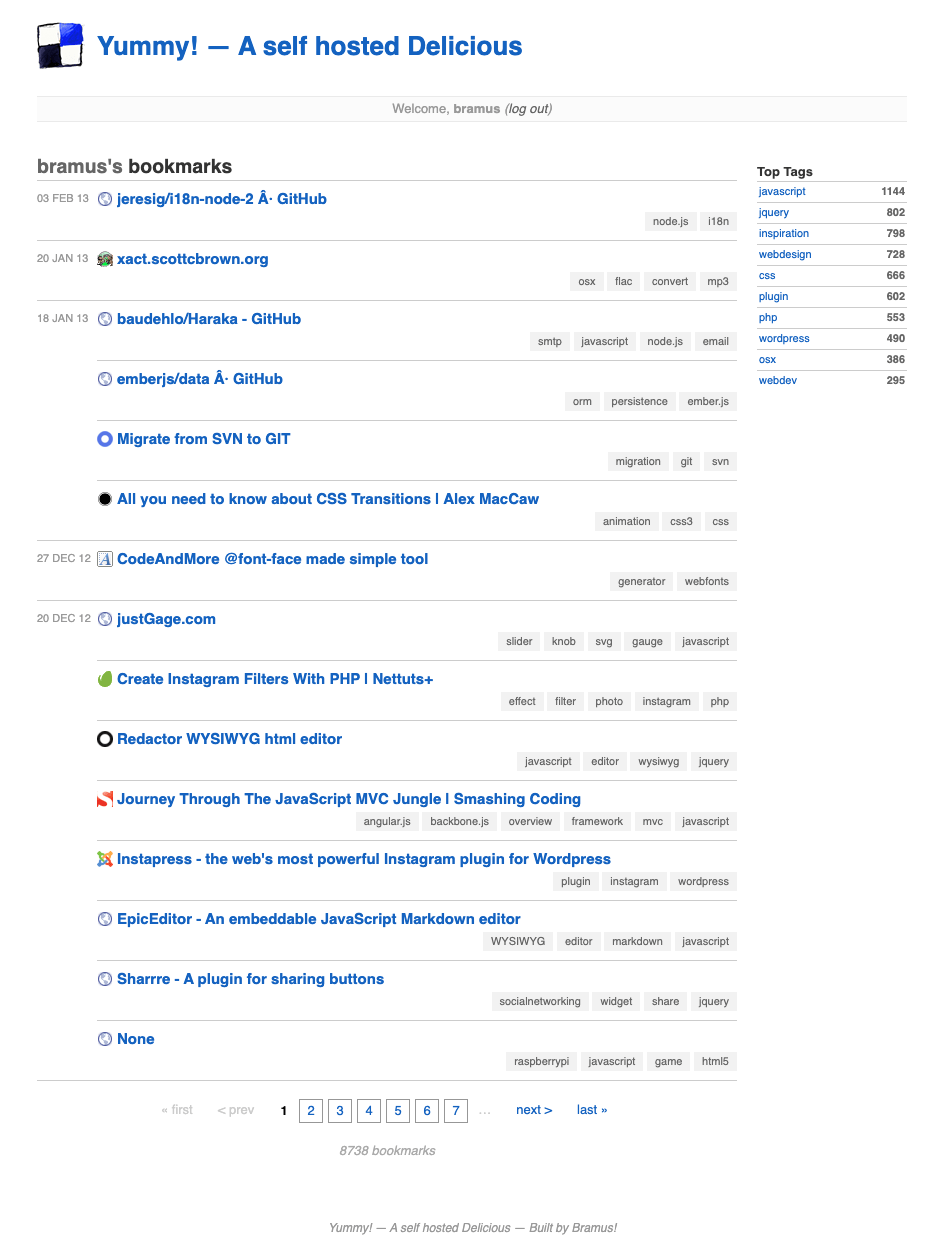The width and height of the screenshot is (927, 1253).
Task: Open the EpicEditor Markdown editor bookmark
Action: [318, 919]
